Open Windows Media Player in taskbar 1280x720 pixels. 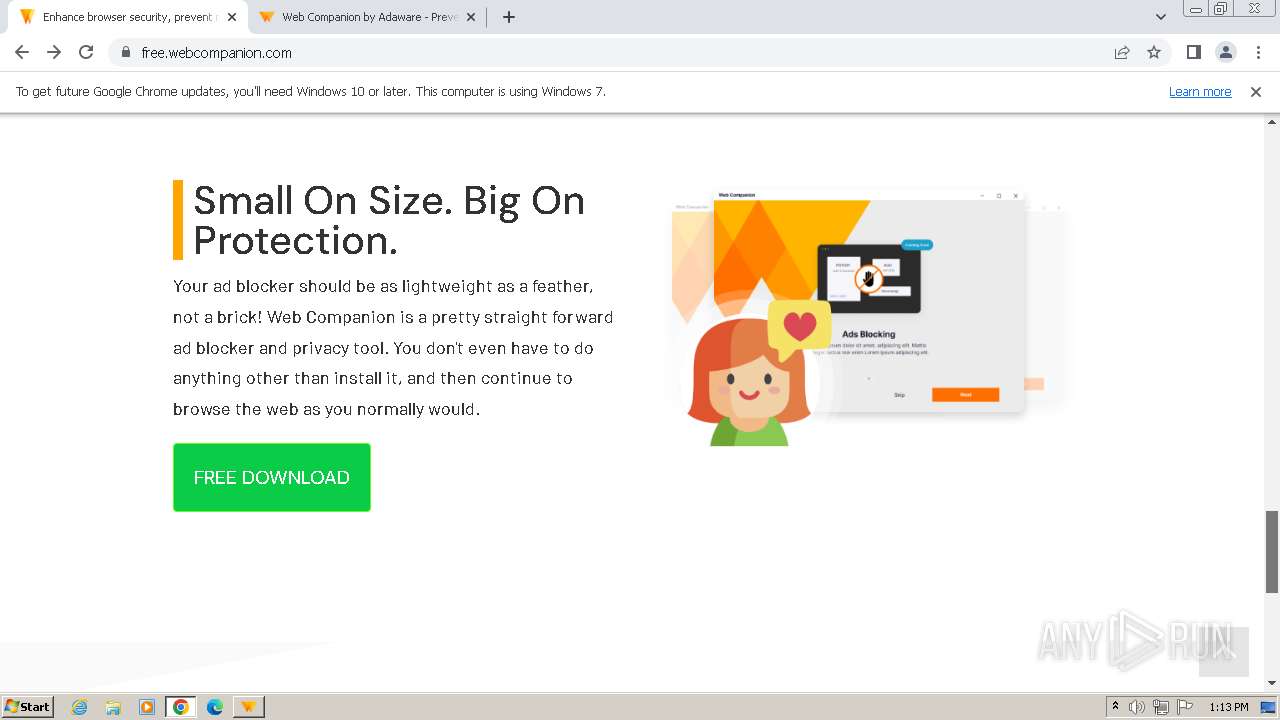[147, 707]
